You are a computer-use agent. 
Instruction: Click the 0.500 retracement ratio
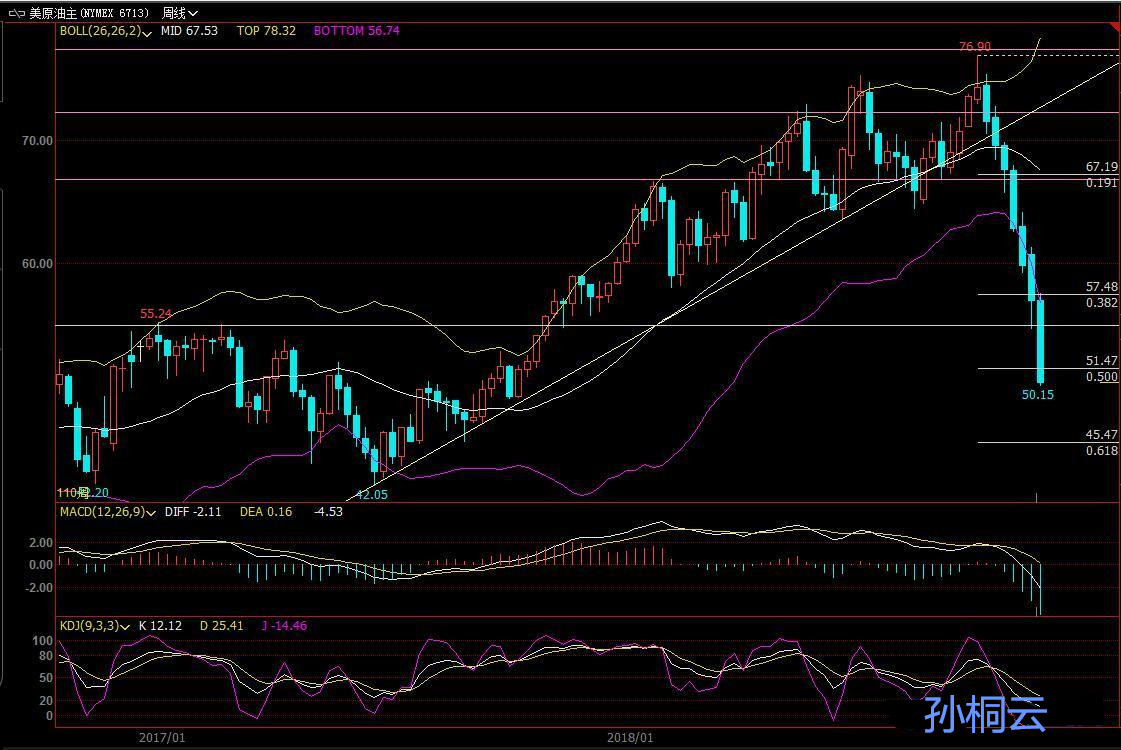[1101, 377]
